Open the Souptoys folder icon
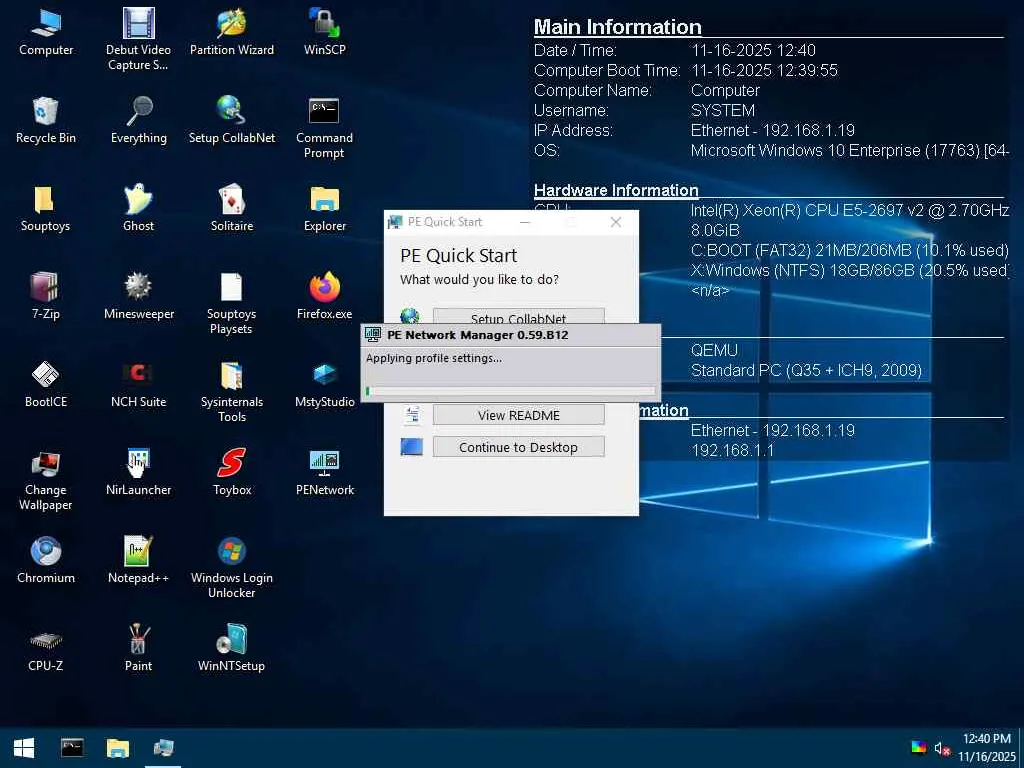1024x768 pixels. pyautogui.click(x=46, y=208)
